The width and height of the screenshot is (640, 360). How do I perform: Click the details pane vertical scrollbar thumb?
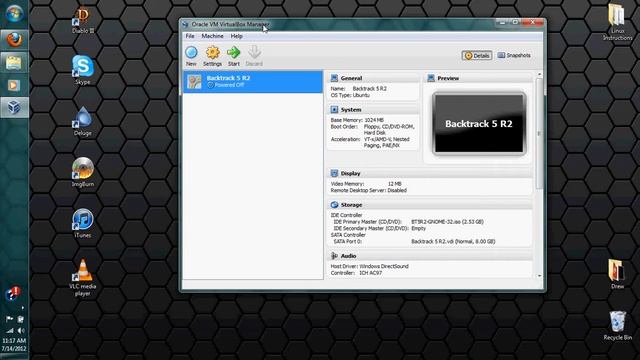click(x=540, y=133)
